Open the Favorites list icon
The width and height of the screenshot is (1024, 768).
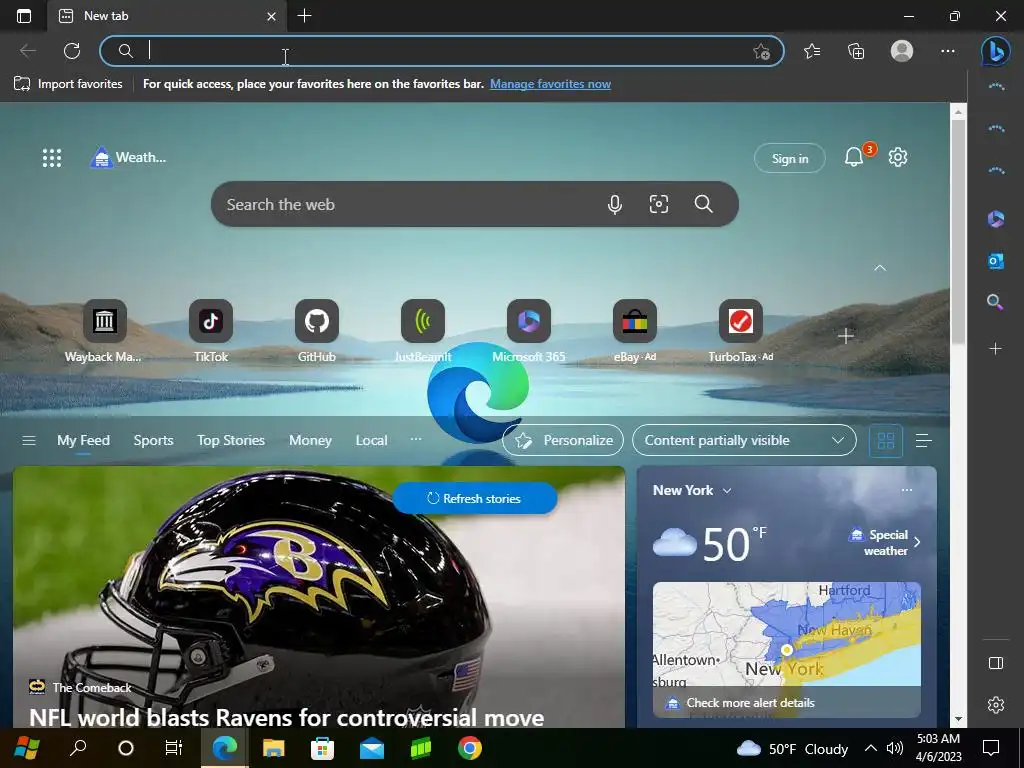[x=812, y=51]
